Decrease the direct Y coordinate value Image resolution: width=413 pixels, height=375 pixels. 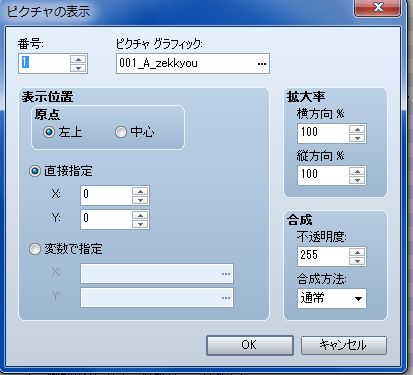140,224
